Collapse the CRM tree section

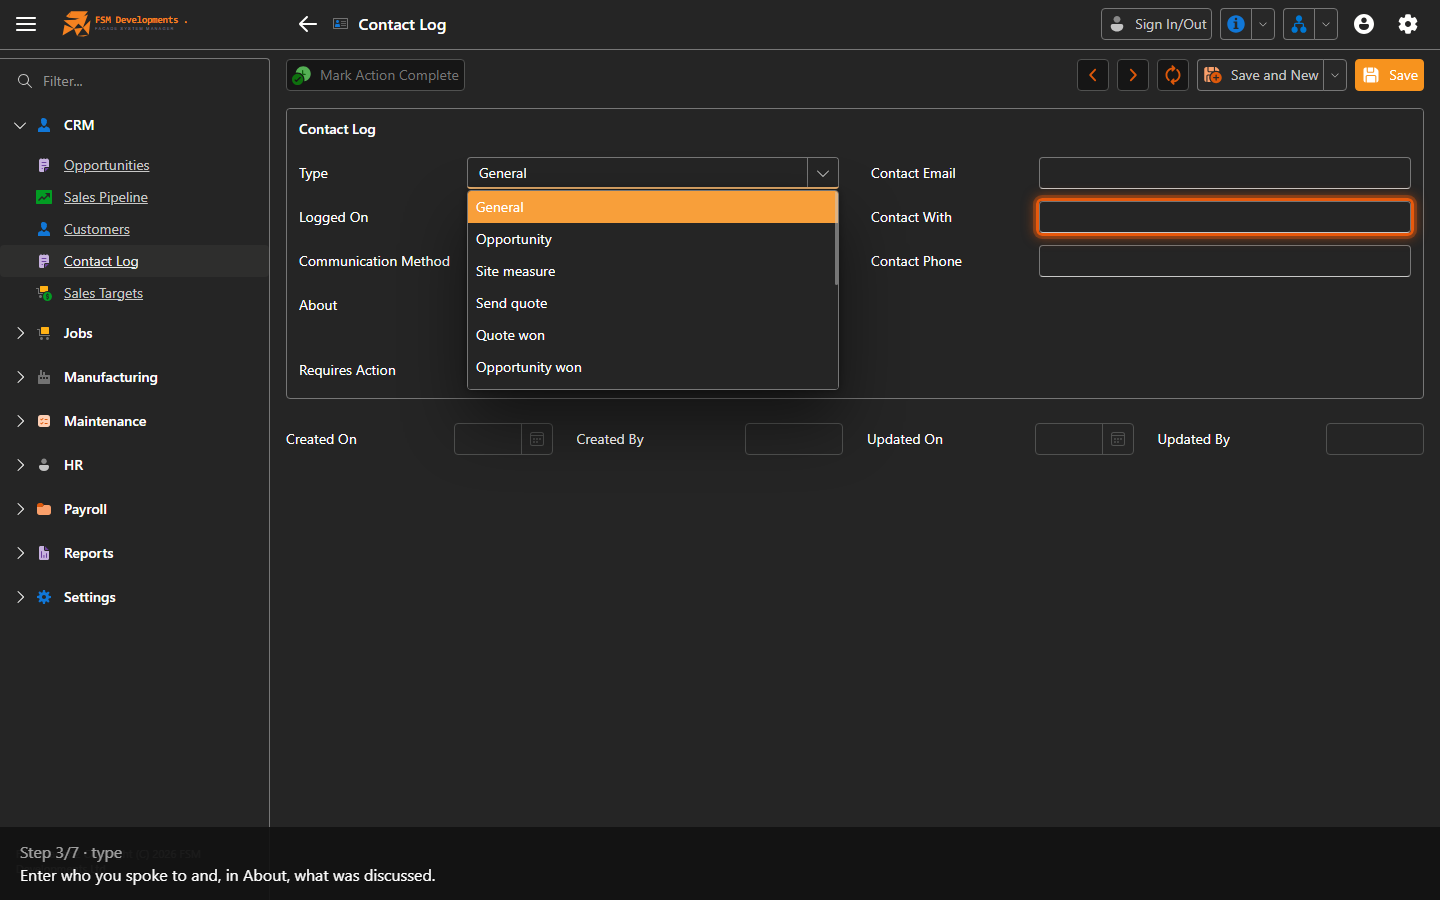(20, 125)
